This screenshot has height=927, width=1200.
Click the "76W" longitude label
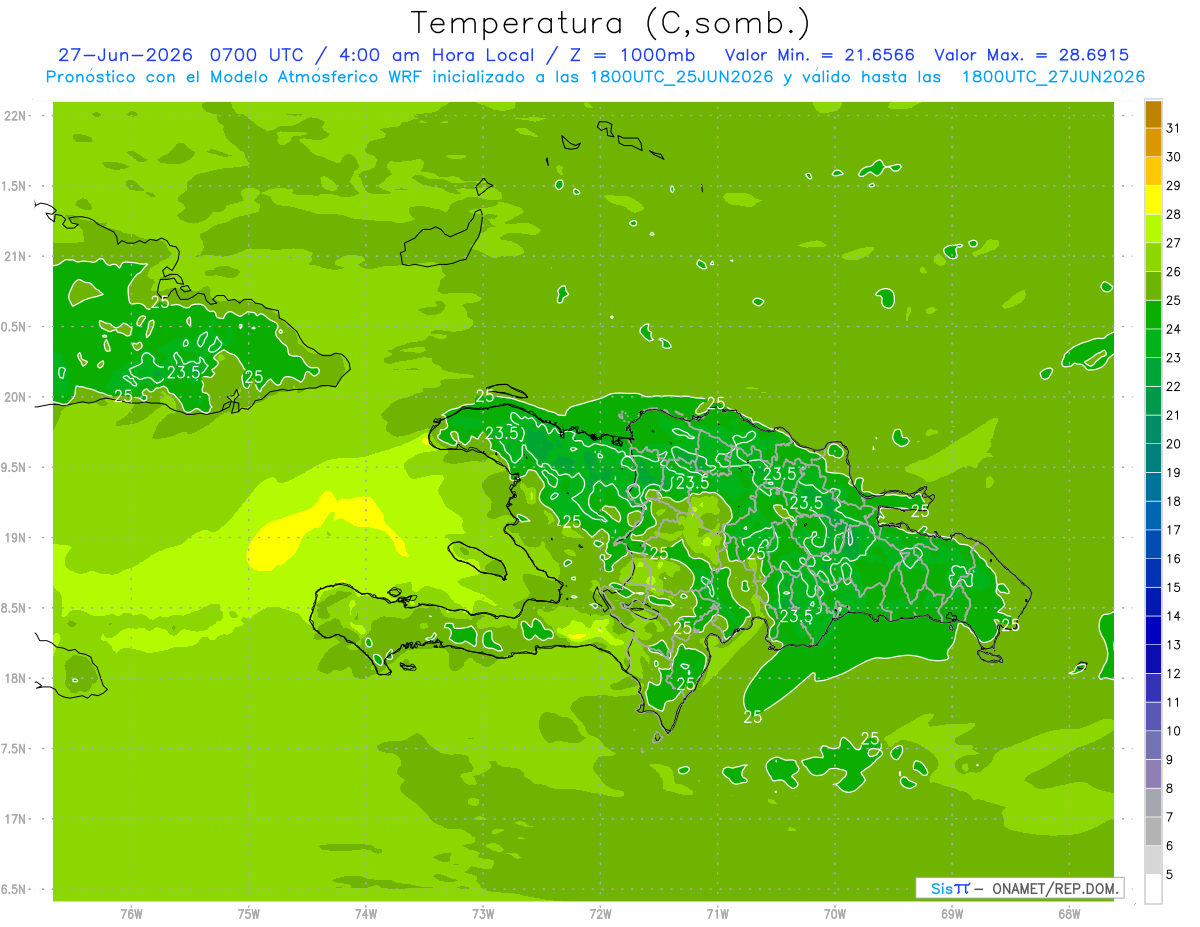[131, 914]
